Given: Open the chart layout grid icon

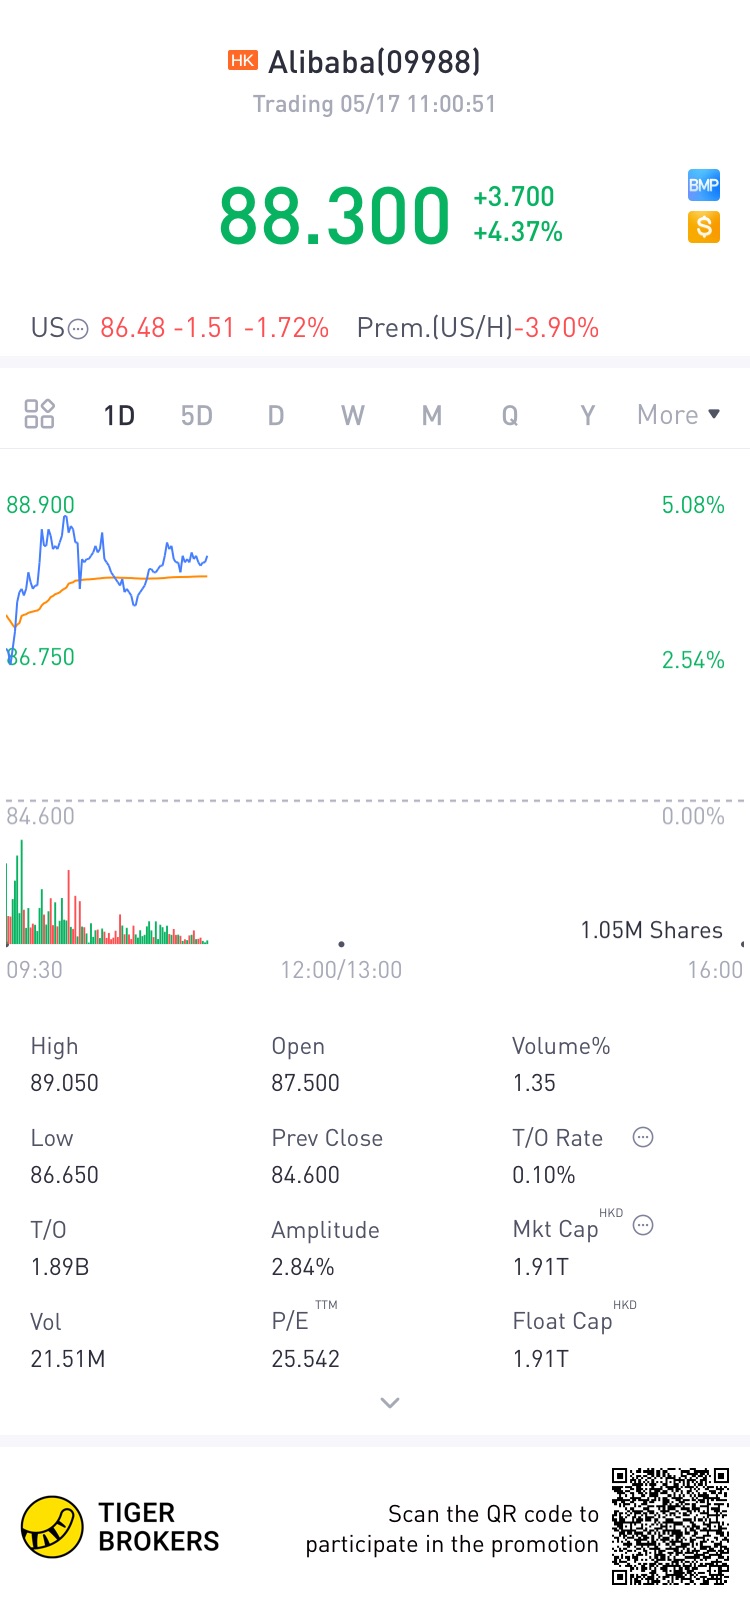Looking at the screenshot, I should [x=39, y=414].
